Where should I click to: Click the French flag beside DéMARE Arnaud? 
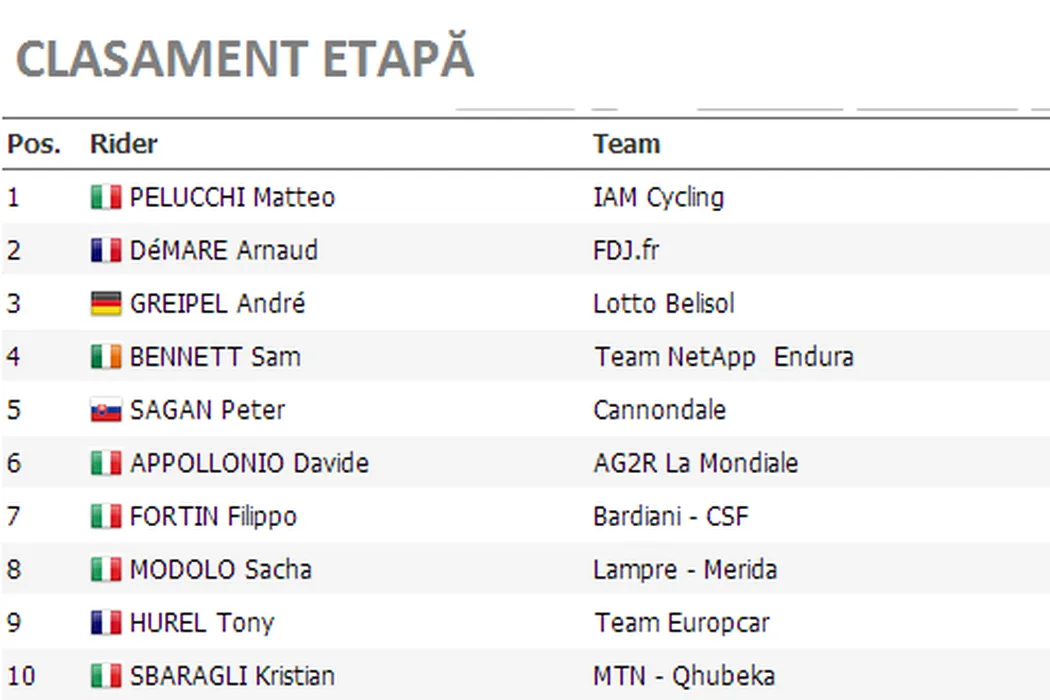(x=105, y=250)
